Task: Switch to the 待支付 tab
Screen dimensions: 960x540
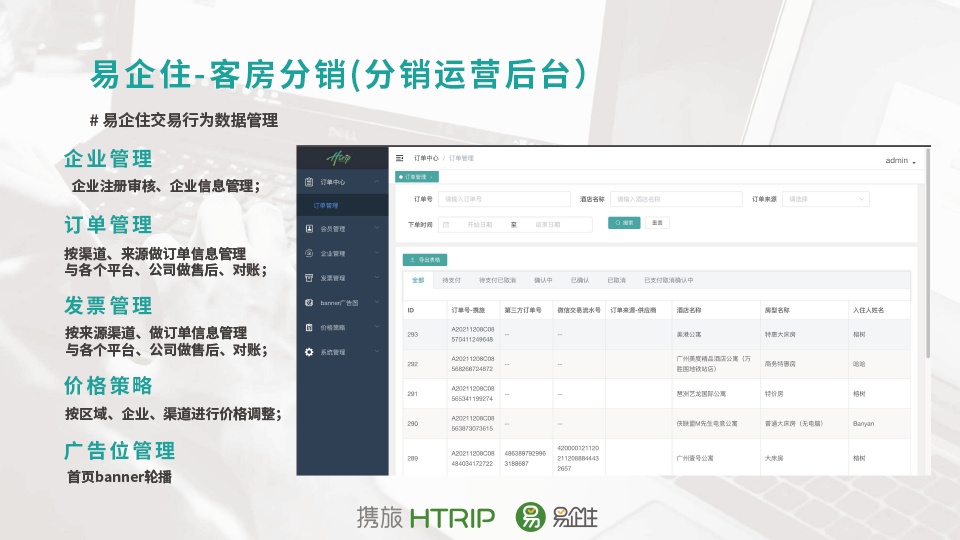Action: [x=451, y=280]
